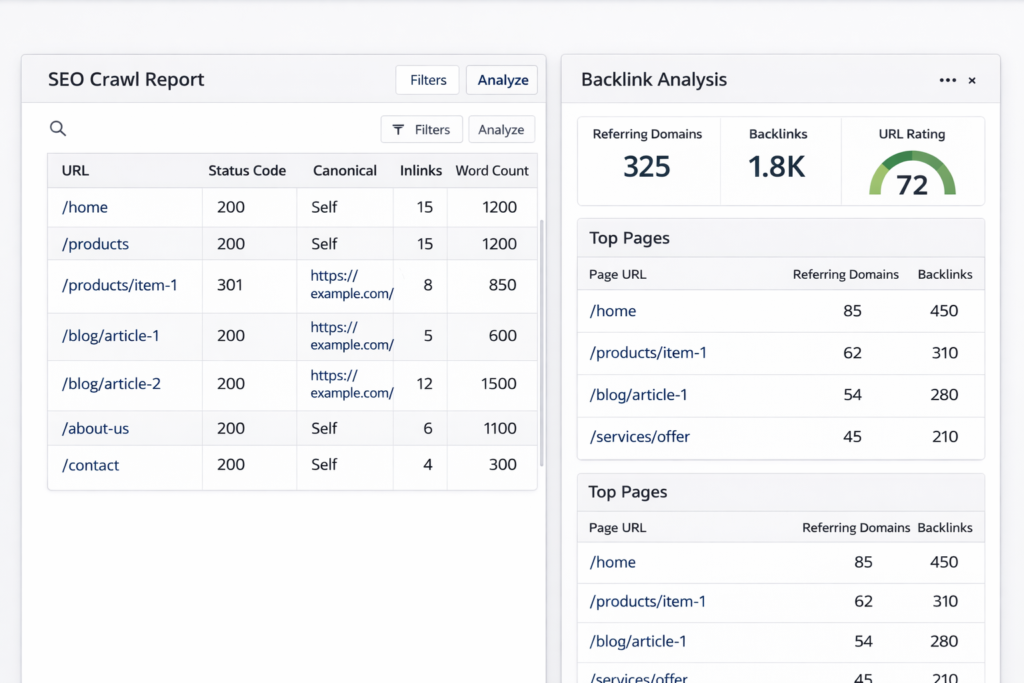The image size is (1024, 683).
Task: Open the /home page link in the crawl table
Action: click(84, 207)
